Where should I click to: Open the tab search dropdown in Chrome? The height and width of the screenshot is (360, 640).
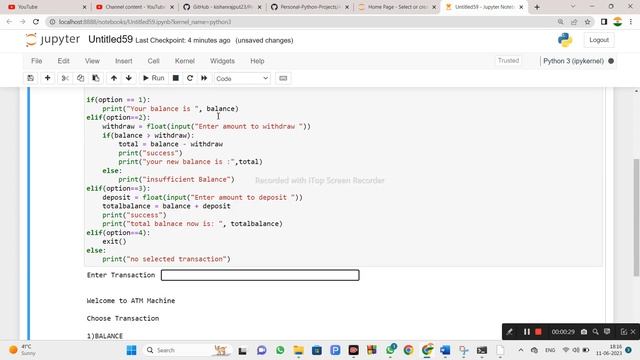(x=573, y=7)
